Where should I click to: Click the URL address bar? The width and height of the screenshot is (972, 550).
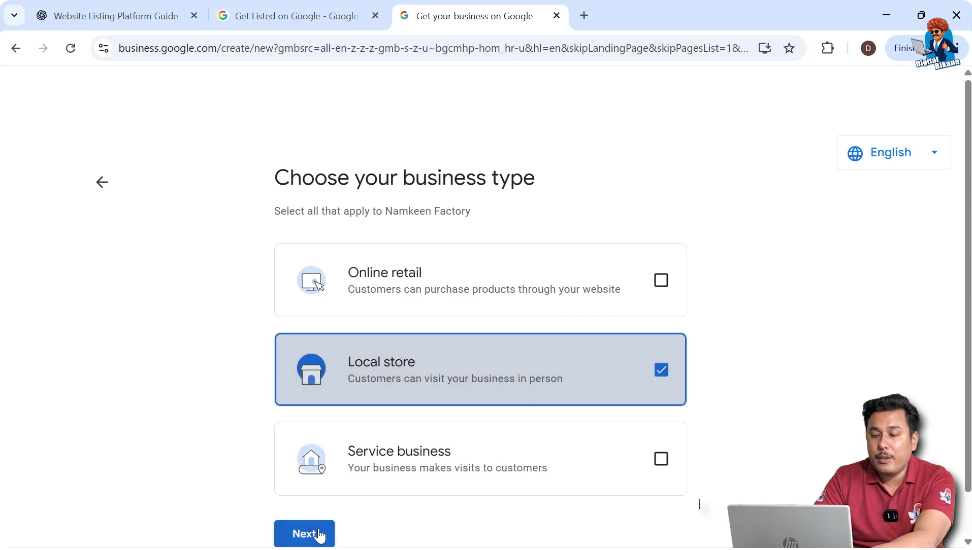pos(433,48)
